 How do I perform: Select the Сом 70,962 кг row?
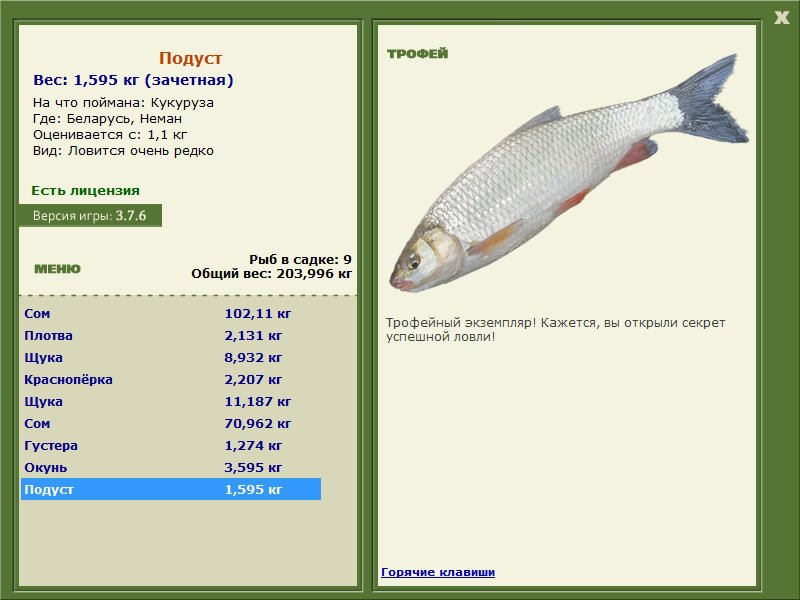click(171, 423)
